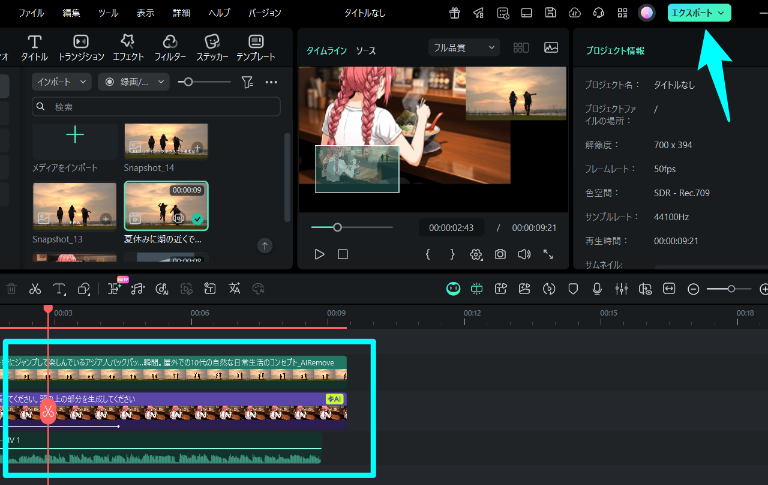
Task: Click the scissors split tool in timeline toolbar
Action: point(35,289)
